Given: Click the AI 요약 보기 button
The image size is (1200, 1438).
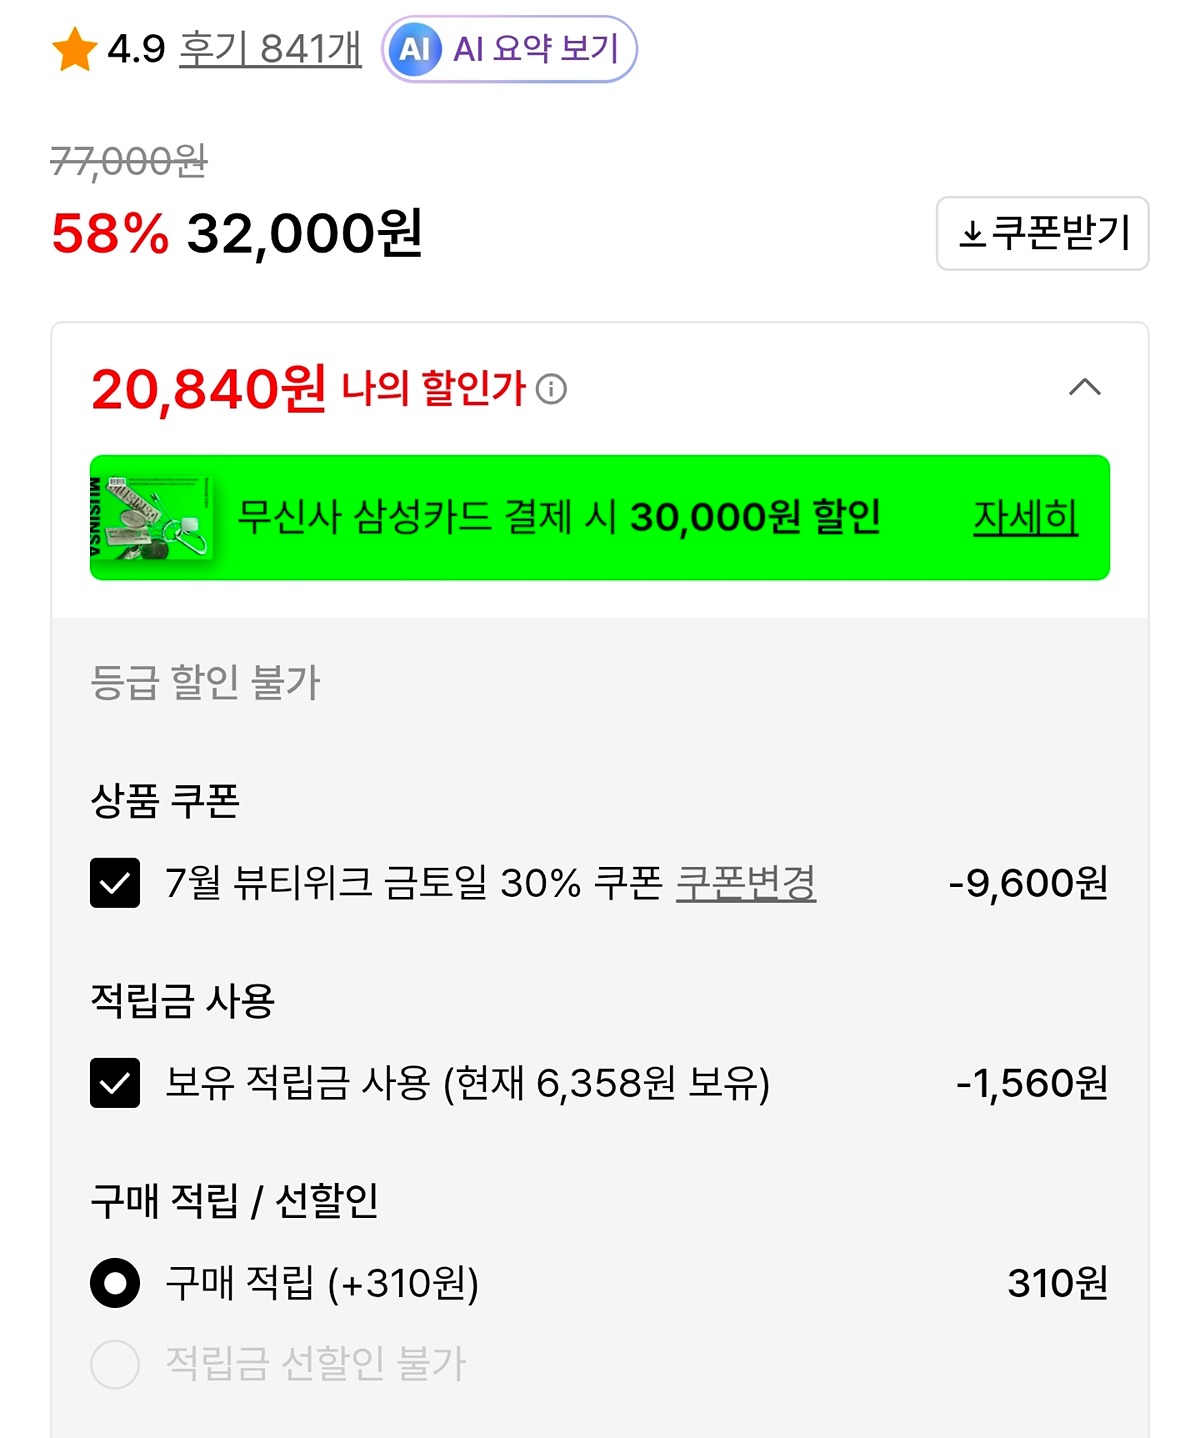Looking at the screenshot, I should click(x=509, y=49).
